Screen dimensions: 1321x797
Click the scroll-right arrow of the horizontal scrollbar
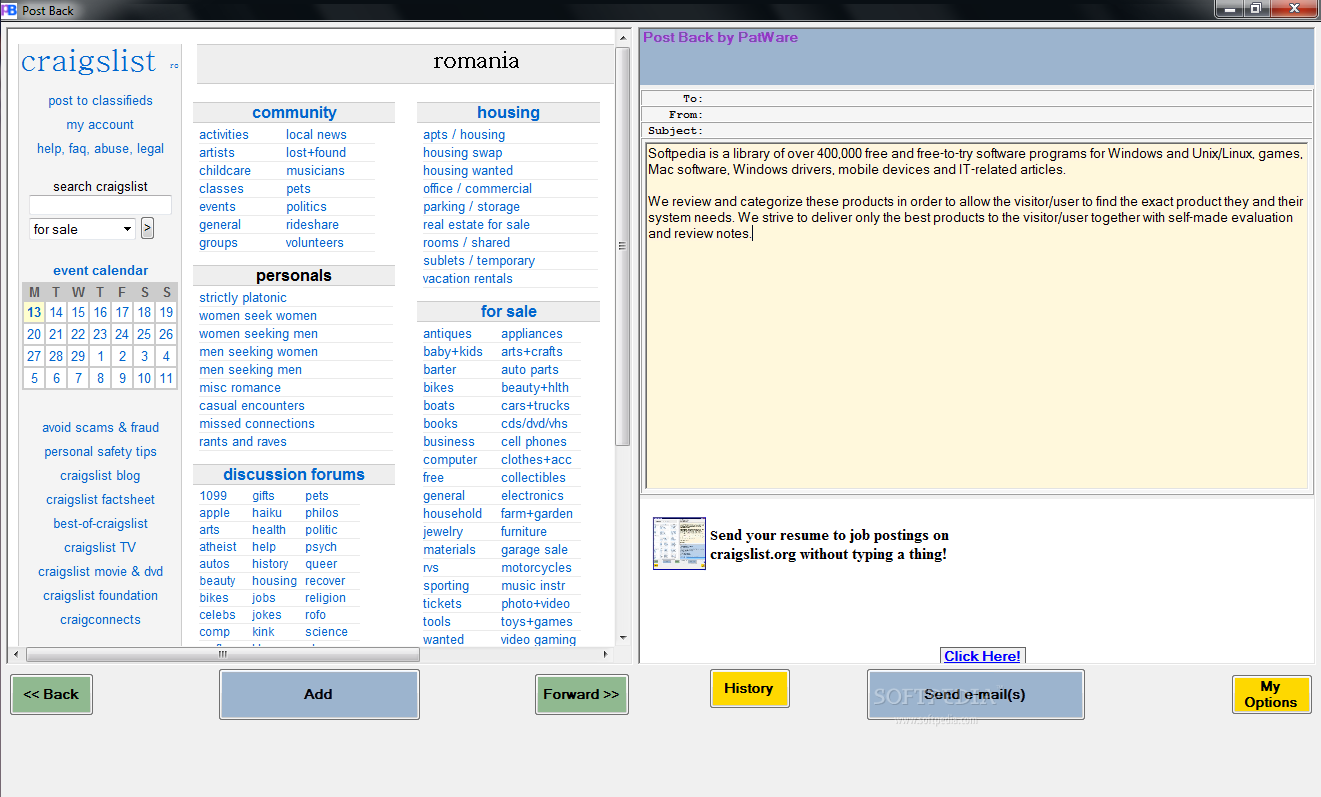[605, 655]
